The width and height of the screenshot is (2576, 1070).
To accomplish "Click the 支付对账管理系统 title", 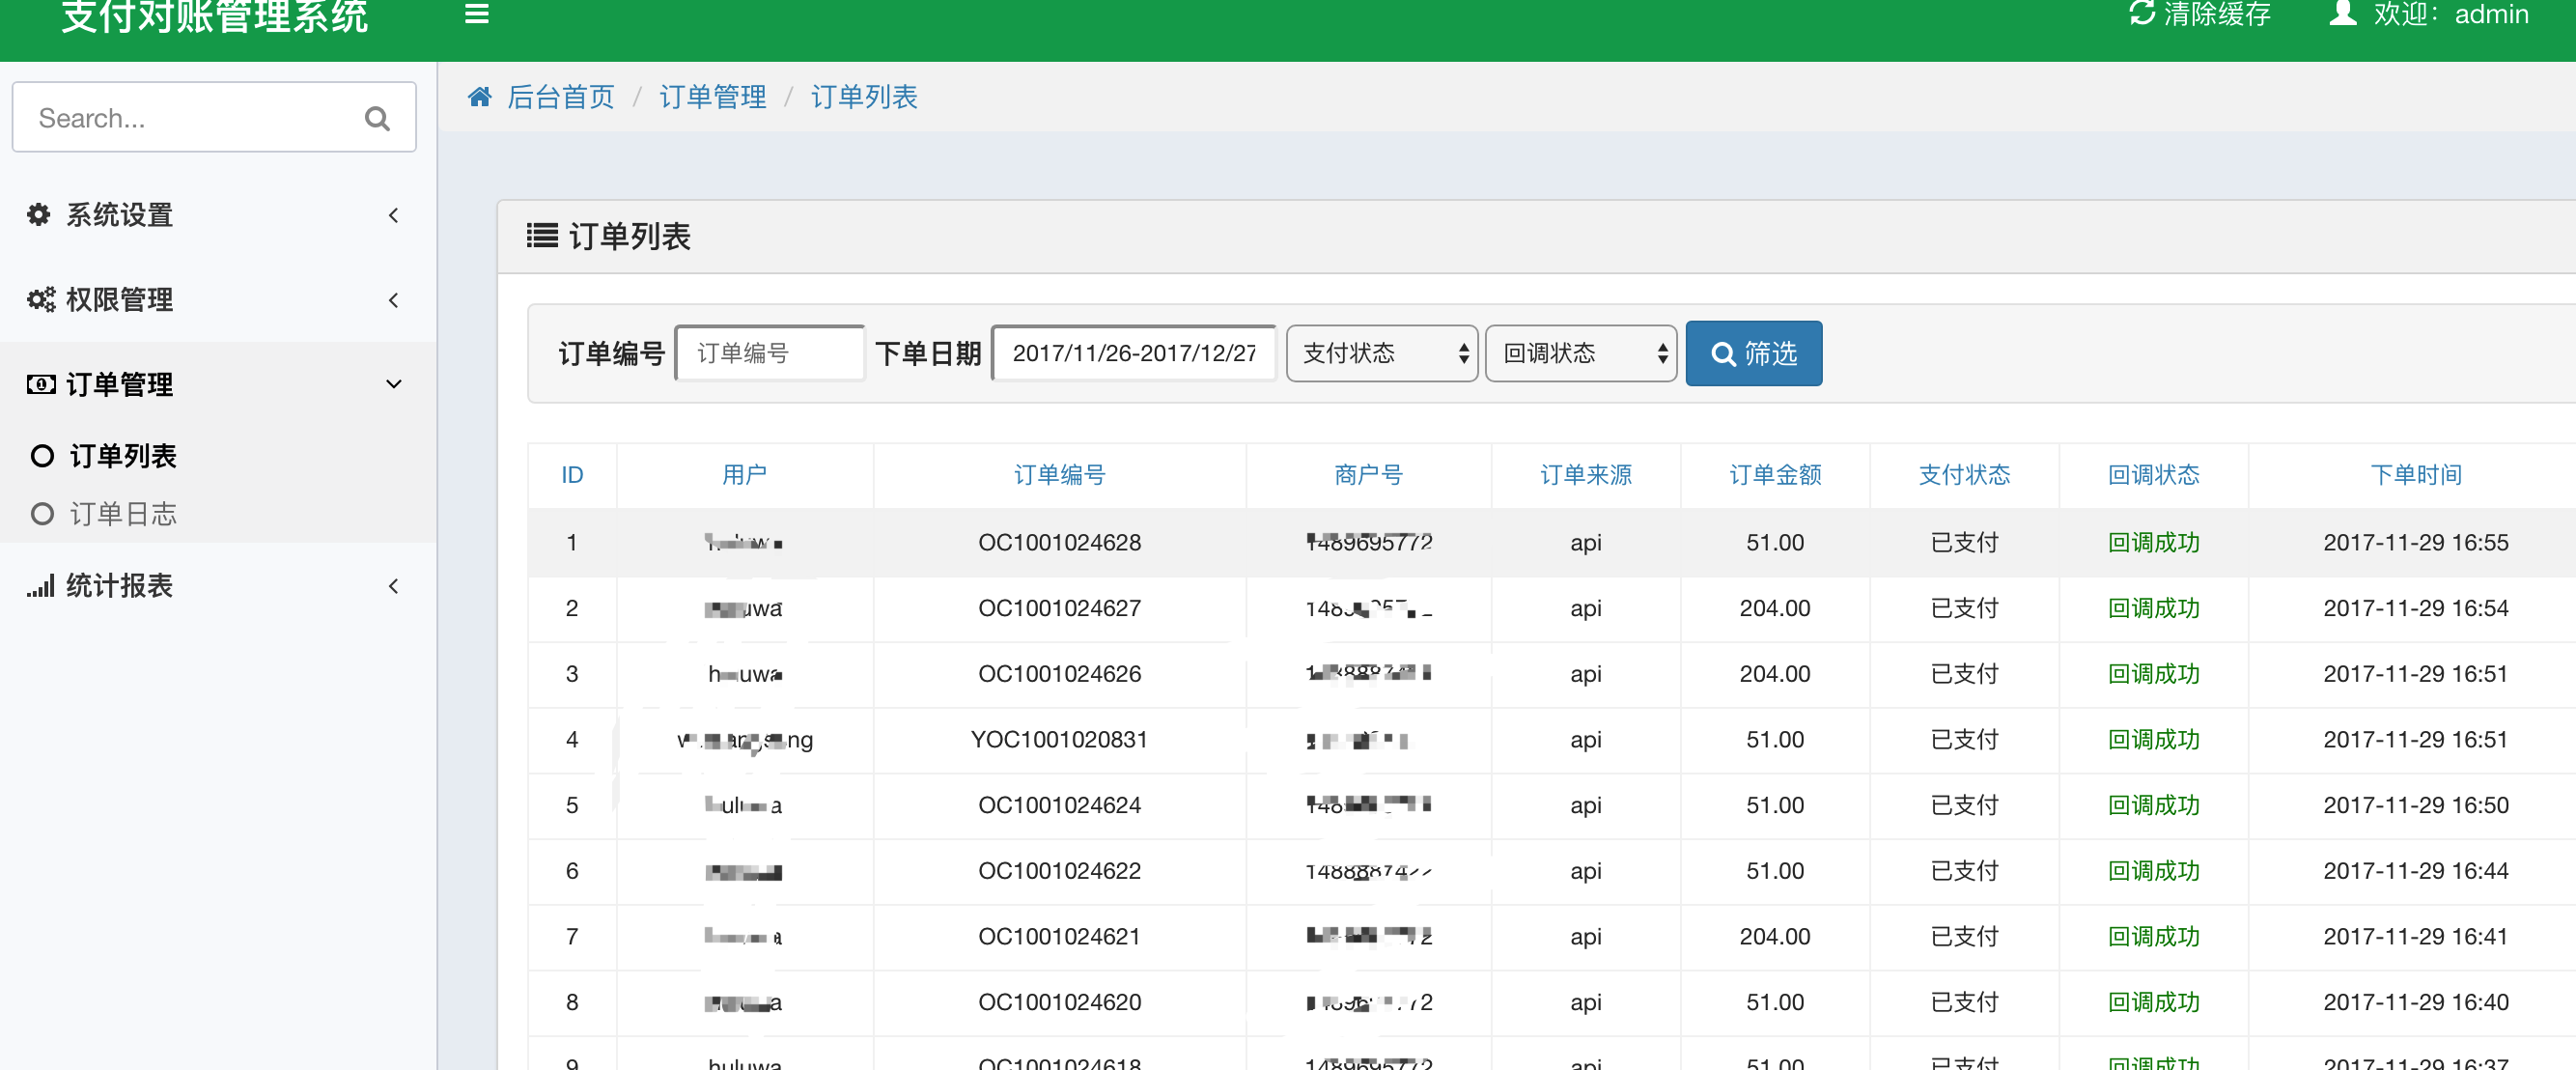I will [x=215, y=16].
